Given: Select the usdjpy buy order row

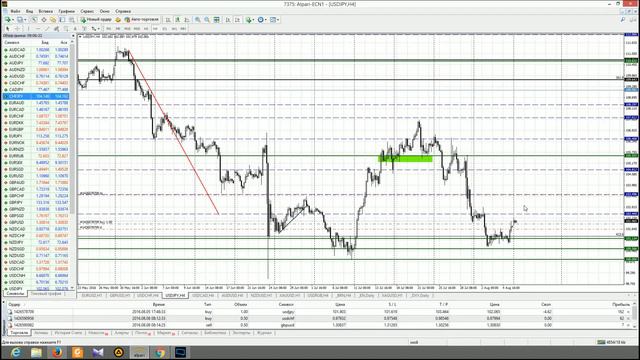Looking at the screenshot, I should (x=318, y=311).
